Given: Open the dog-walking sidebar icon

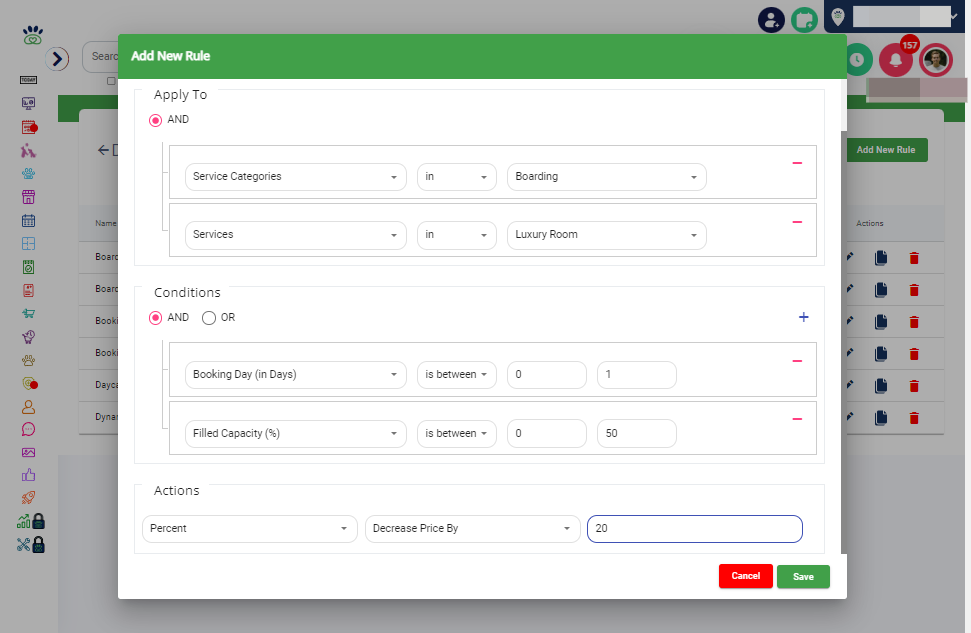Looking at the screenshot, I should (x=28, y=151).
